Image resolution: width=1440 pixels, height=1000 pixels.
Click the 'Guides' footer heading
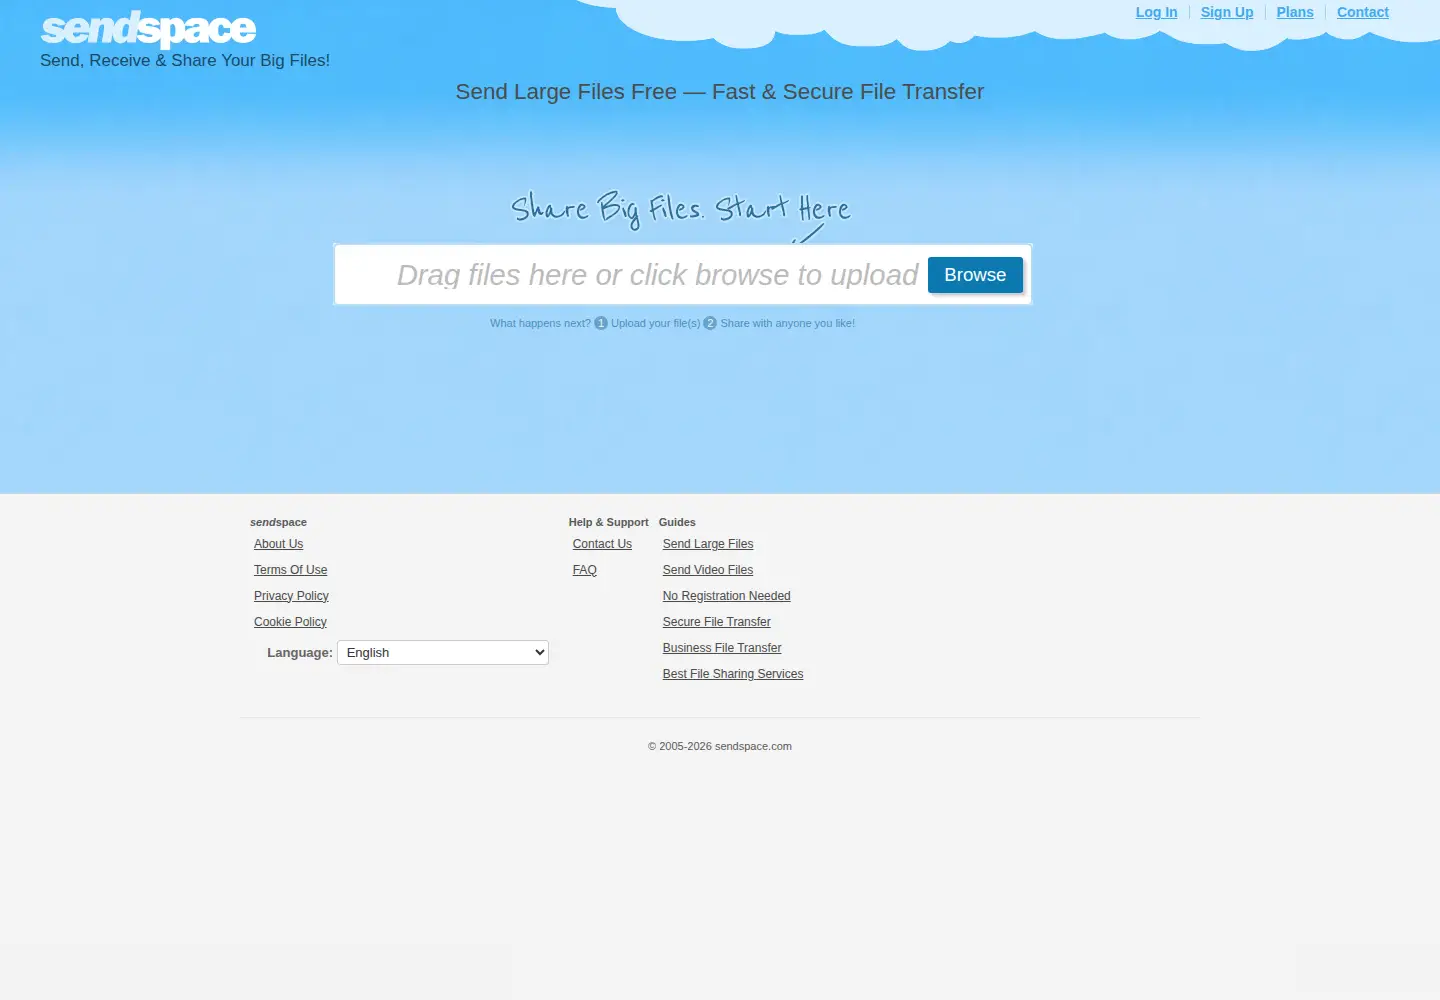point(677,522)
